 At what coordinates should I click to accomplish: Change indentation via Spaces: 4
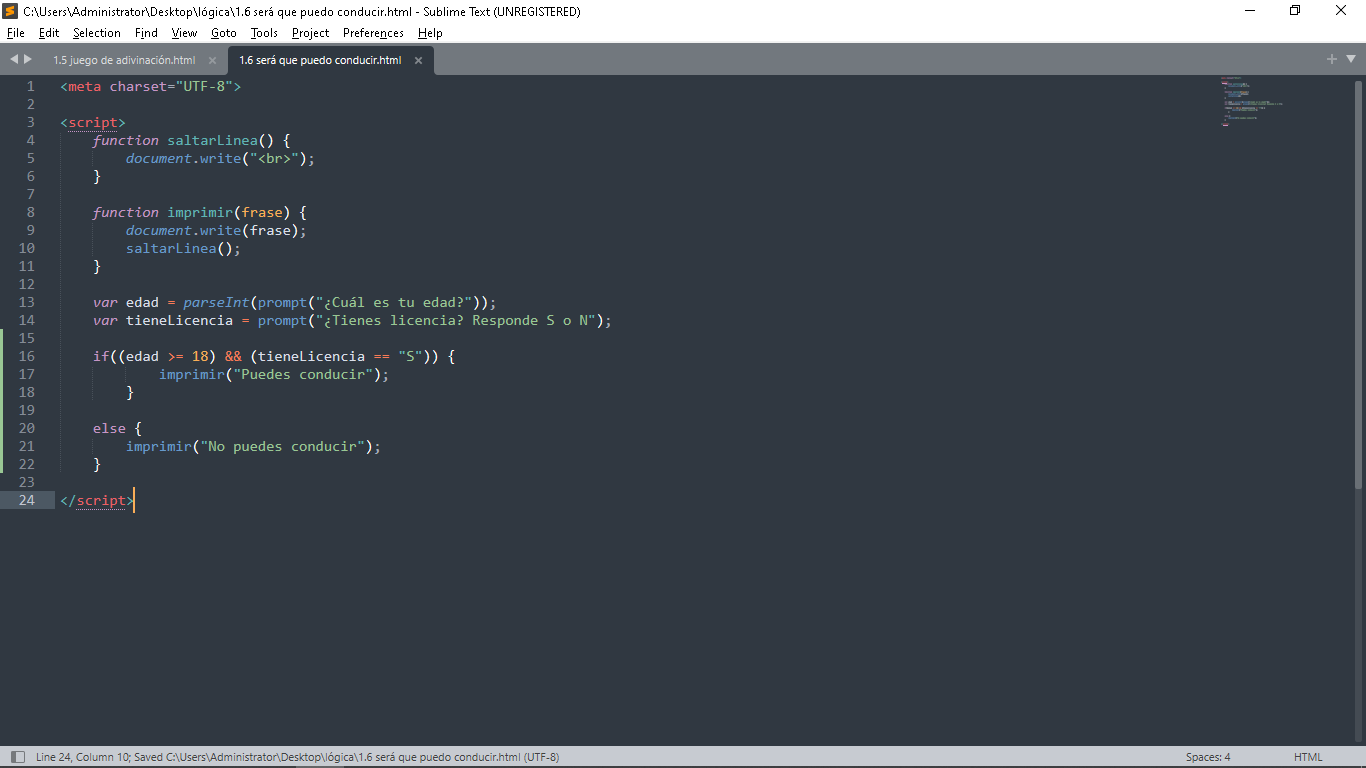coord(1208,757)
